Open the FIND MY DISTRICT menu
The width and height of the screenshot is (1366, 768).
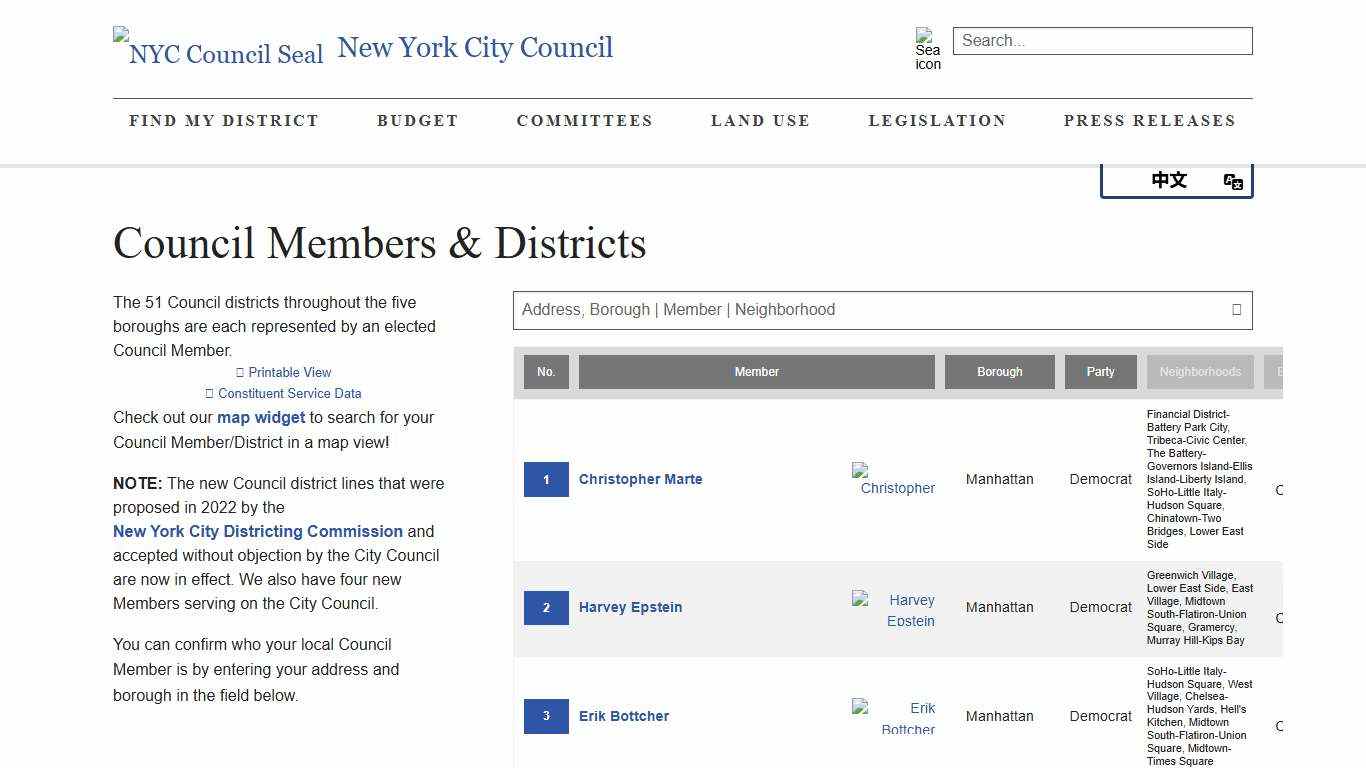[224, 120]
